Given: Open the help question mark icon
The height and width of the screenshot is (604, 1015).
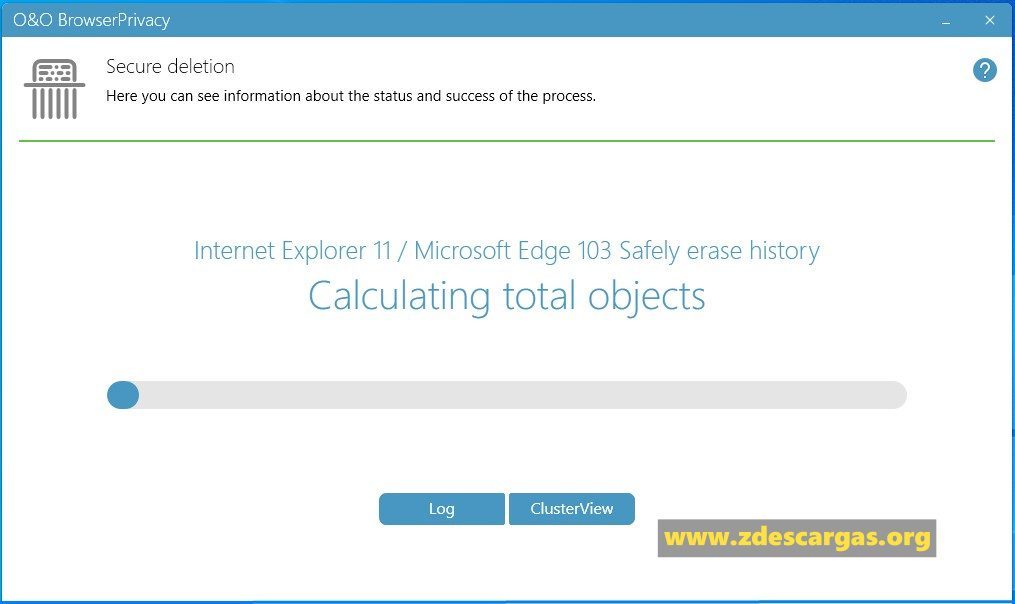Looking at the screenshot, I should pyautogui.click(x=985, y=70).
